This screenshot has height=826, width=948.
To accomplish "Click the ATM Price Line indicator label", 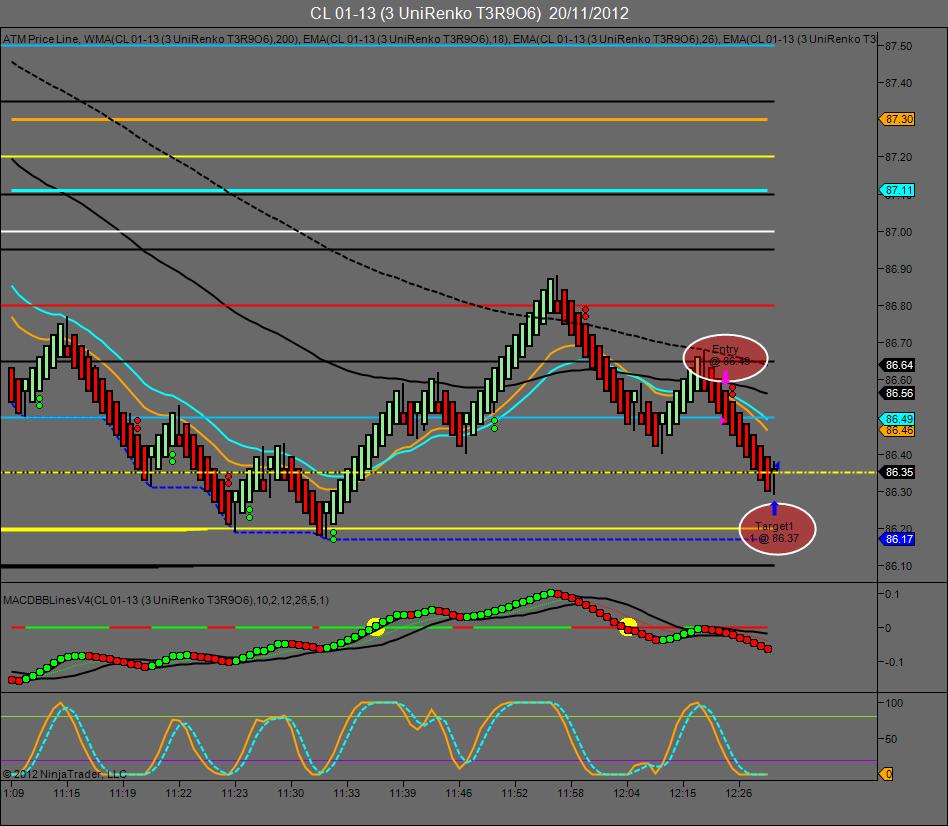I will (41, 39).
